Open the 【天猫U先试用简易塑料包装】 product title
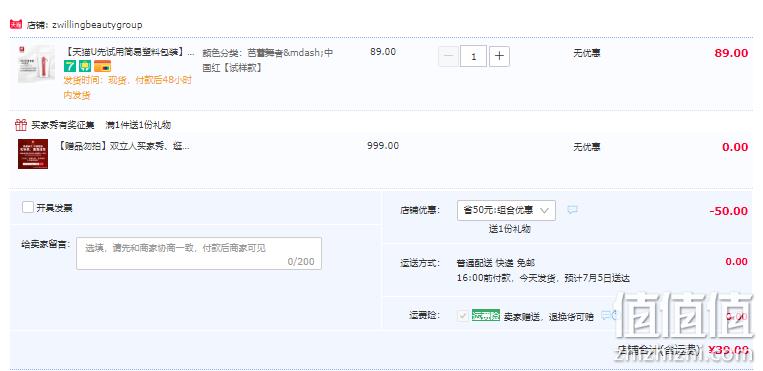The height and width of the screenshot is (371, 763). pyautogui.click(x=129, y=52)
